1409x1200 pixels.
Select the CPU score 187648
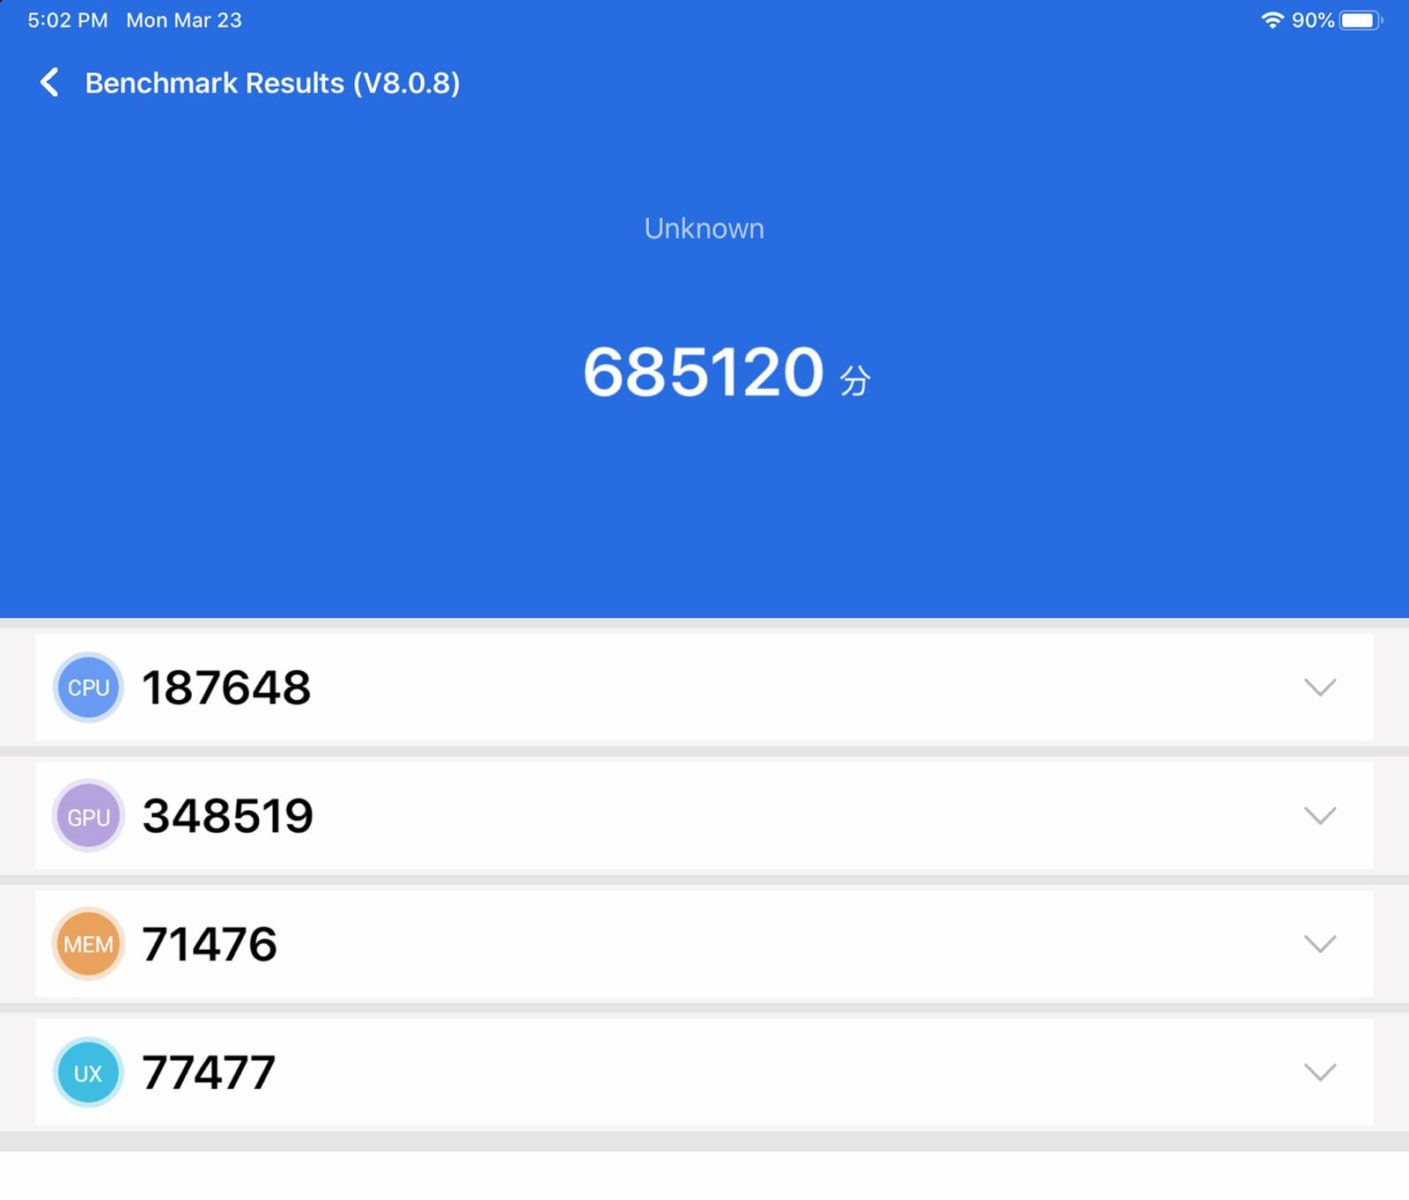pyautogui.click(x=225, y=687)
